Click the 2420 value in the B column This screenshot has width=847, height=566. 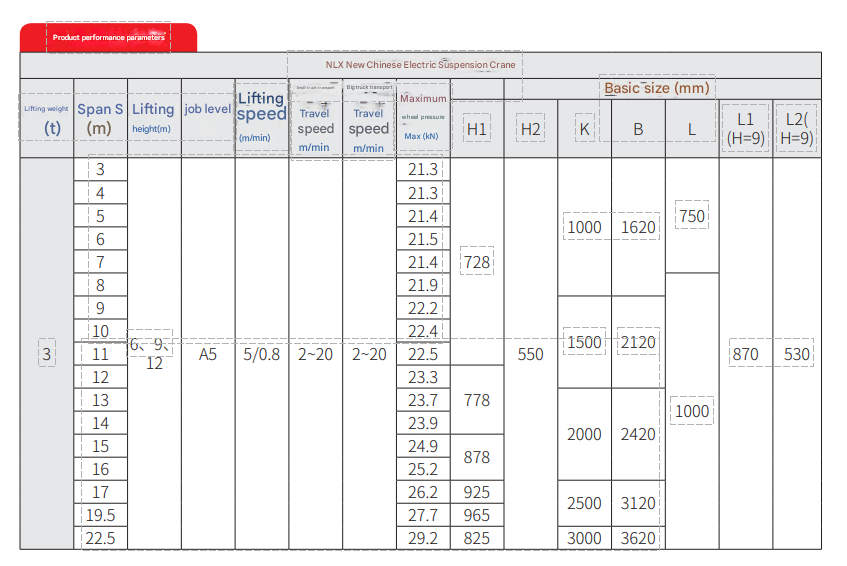click(638, 434)
